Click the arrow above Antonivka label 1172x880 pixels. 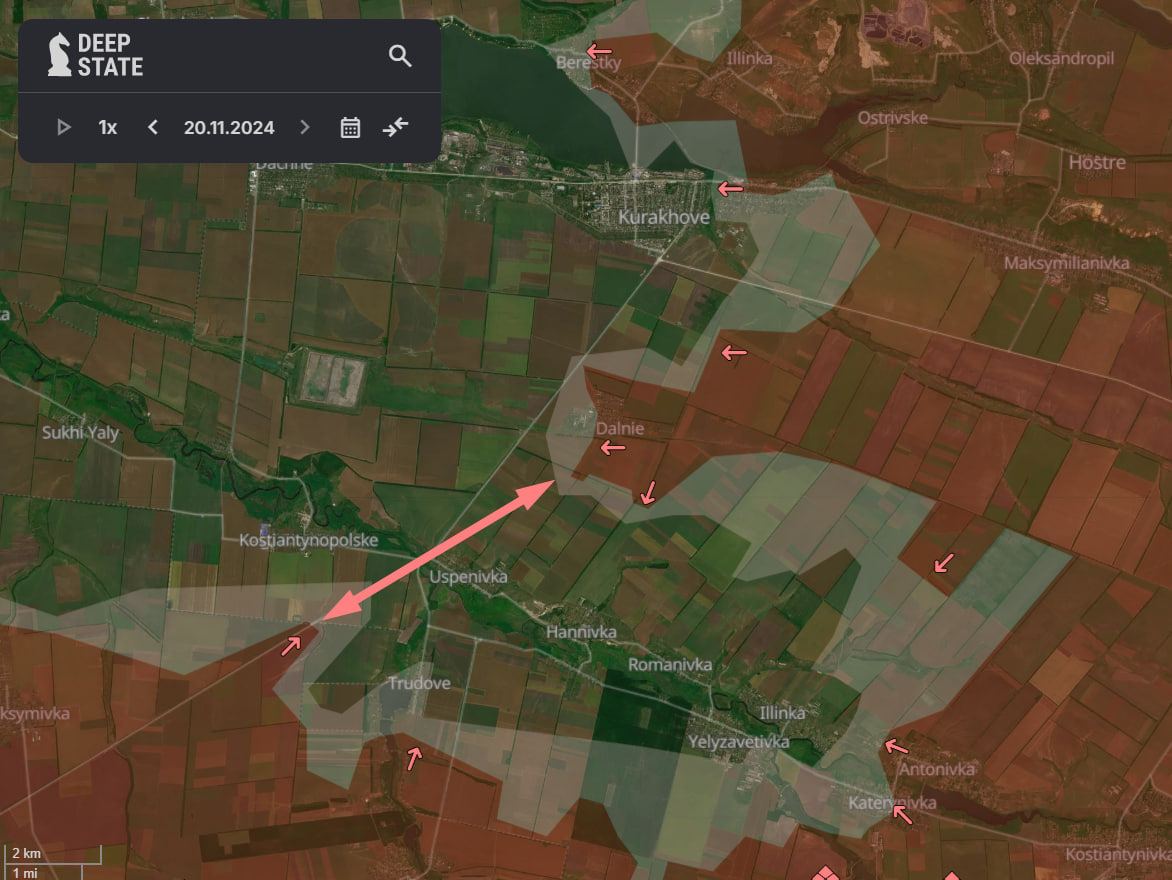pos(896,746)
